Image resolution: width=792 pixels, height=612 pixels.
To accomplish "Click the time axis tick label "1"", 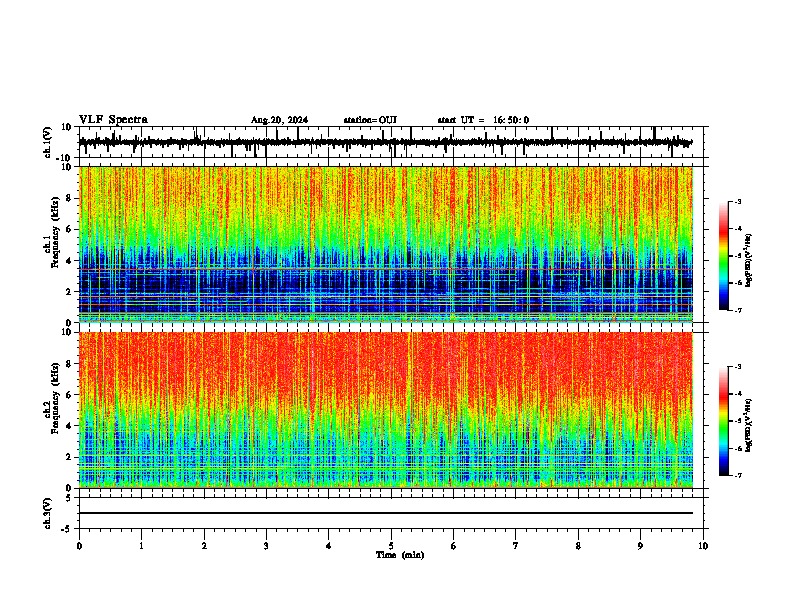I will coord(141,546).
